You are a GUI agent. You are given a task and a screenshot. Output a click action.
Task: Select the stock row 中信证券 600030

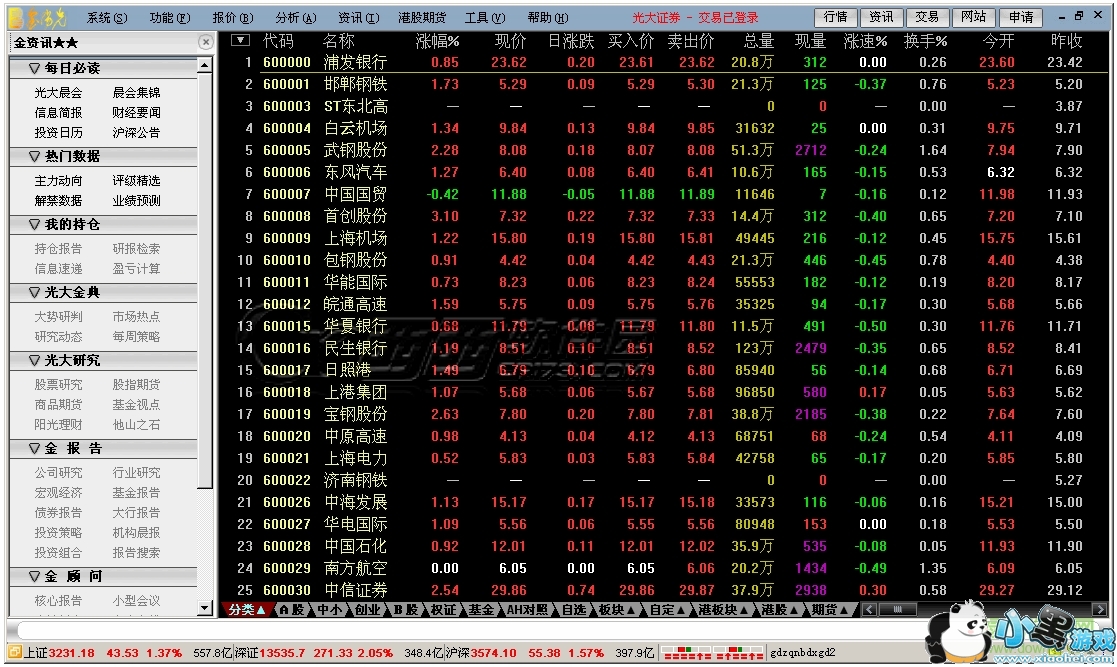pyautogui.click(x=664, y=590)
